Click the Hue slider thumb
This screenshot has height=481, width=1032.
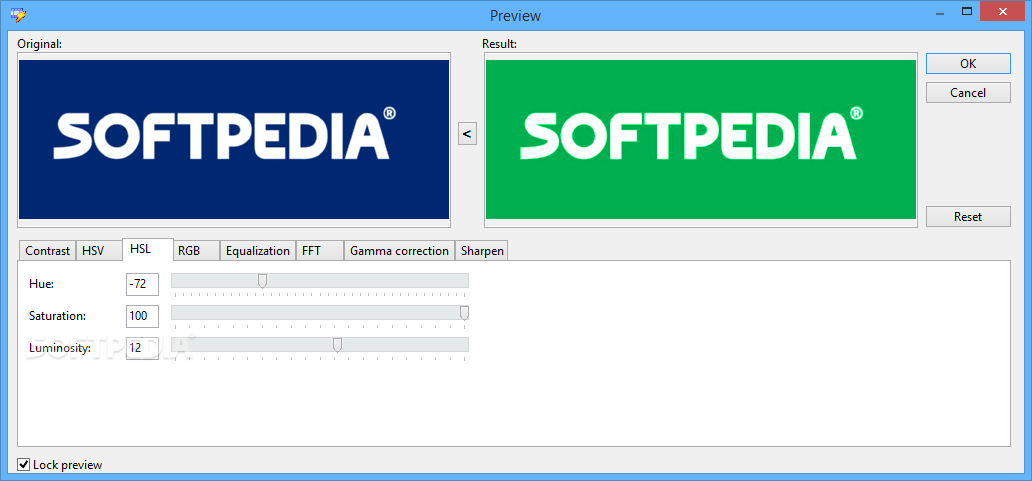[262, 282]
